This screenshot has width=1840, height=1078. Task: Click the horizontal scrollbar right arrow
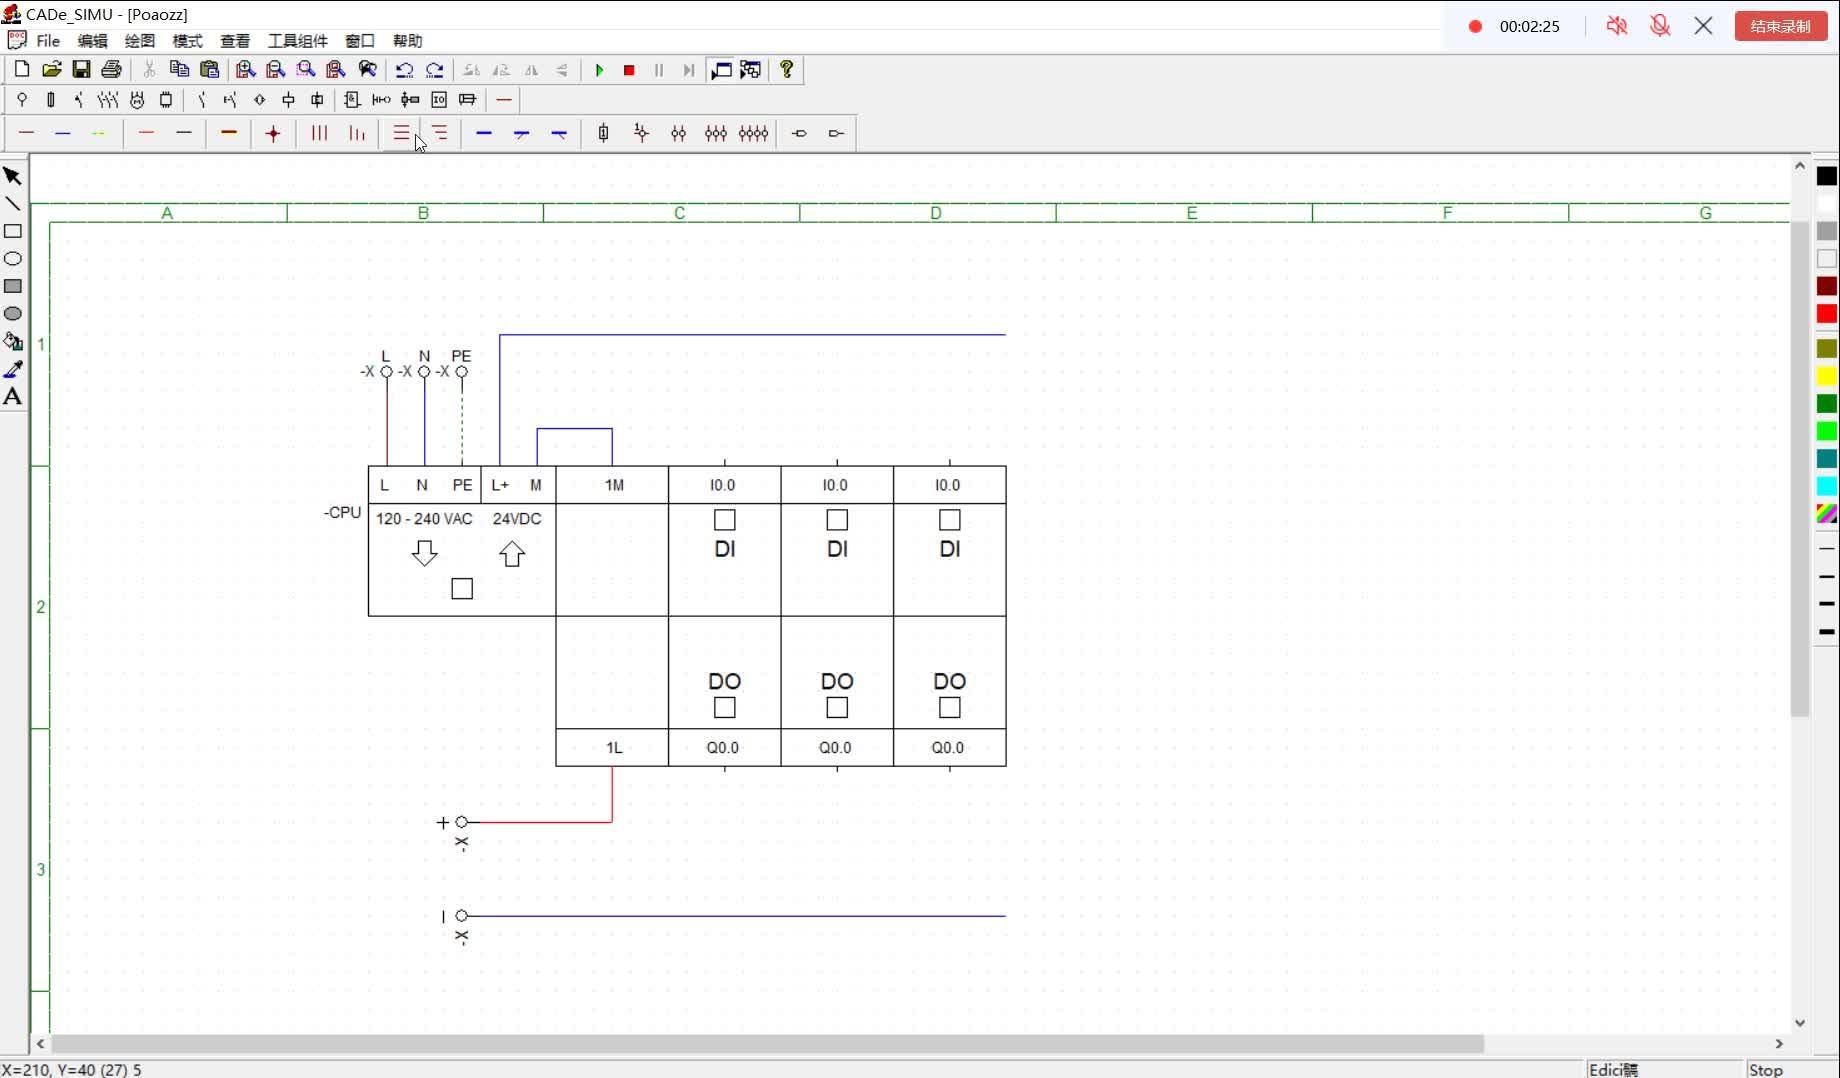pyautogui.click(x=1779, y=1043)
